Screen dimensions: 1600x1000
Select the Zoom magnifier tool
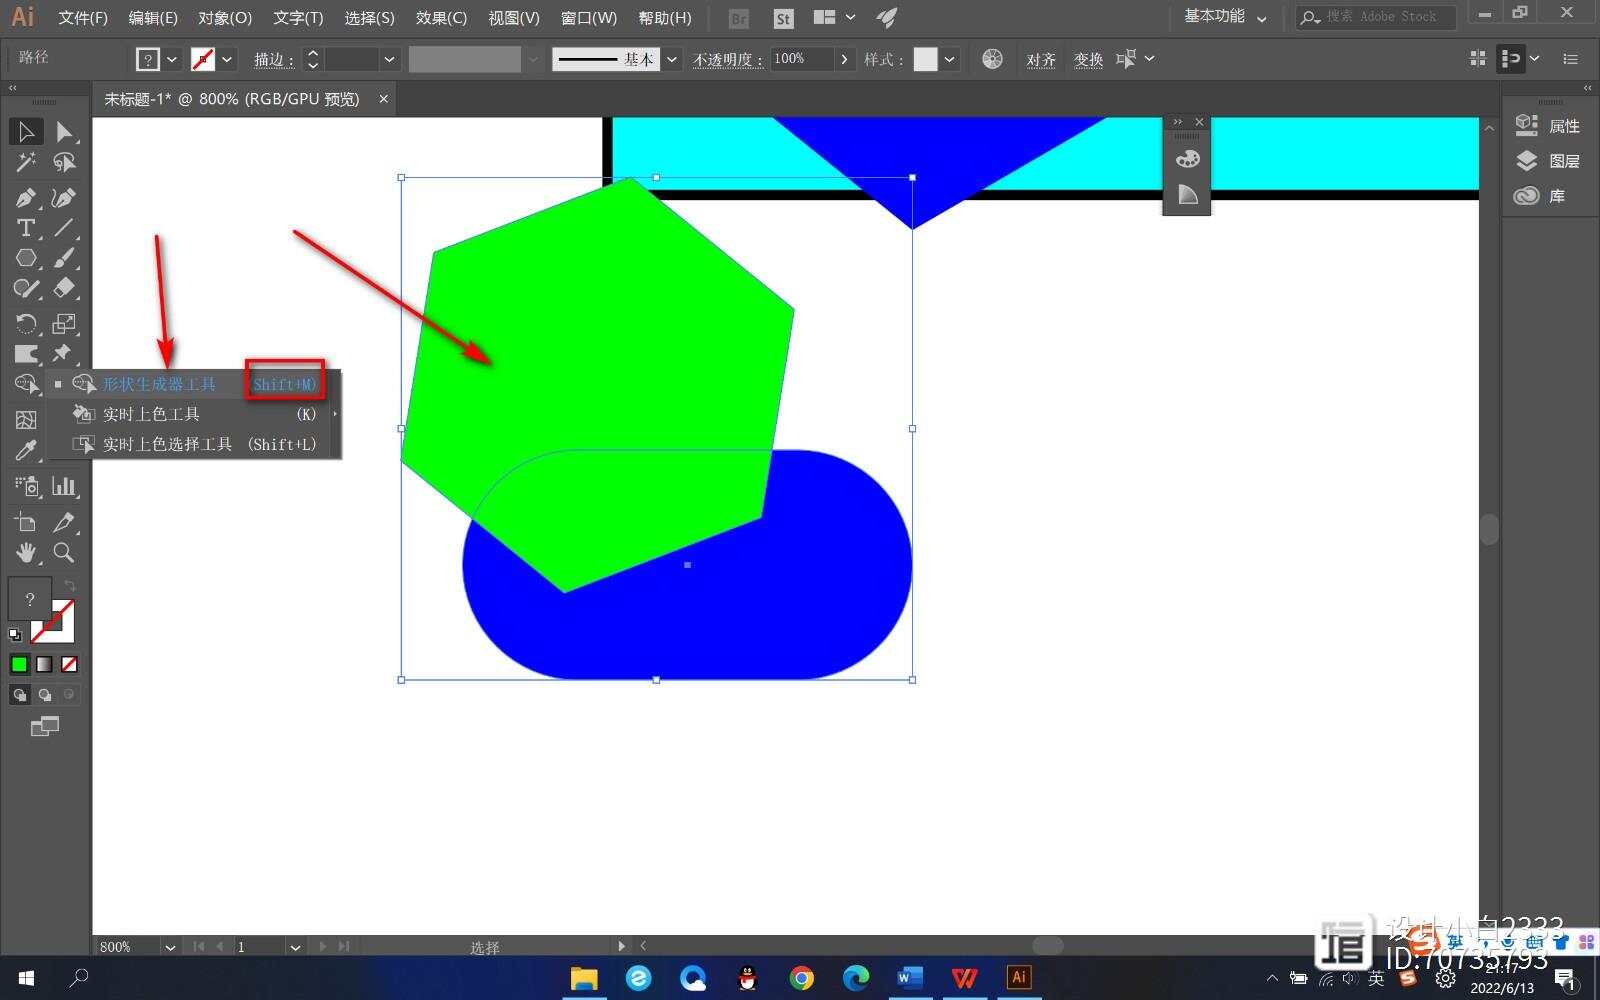64,552
